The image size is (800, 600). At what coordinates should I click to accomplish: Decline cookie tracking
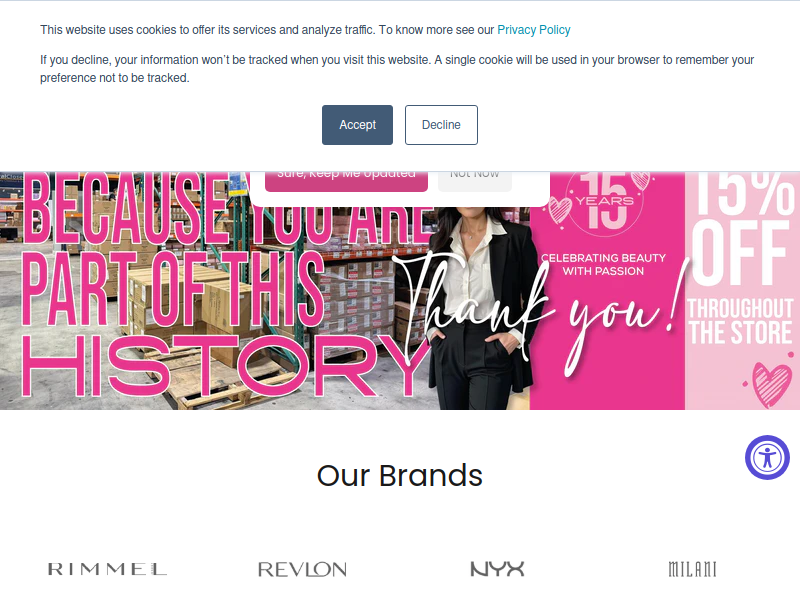441,125
